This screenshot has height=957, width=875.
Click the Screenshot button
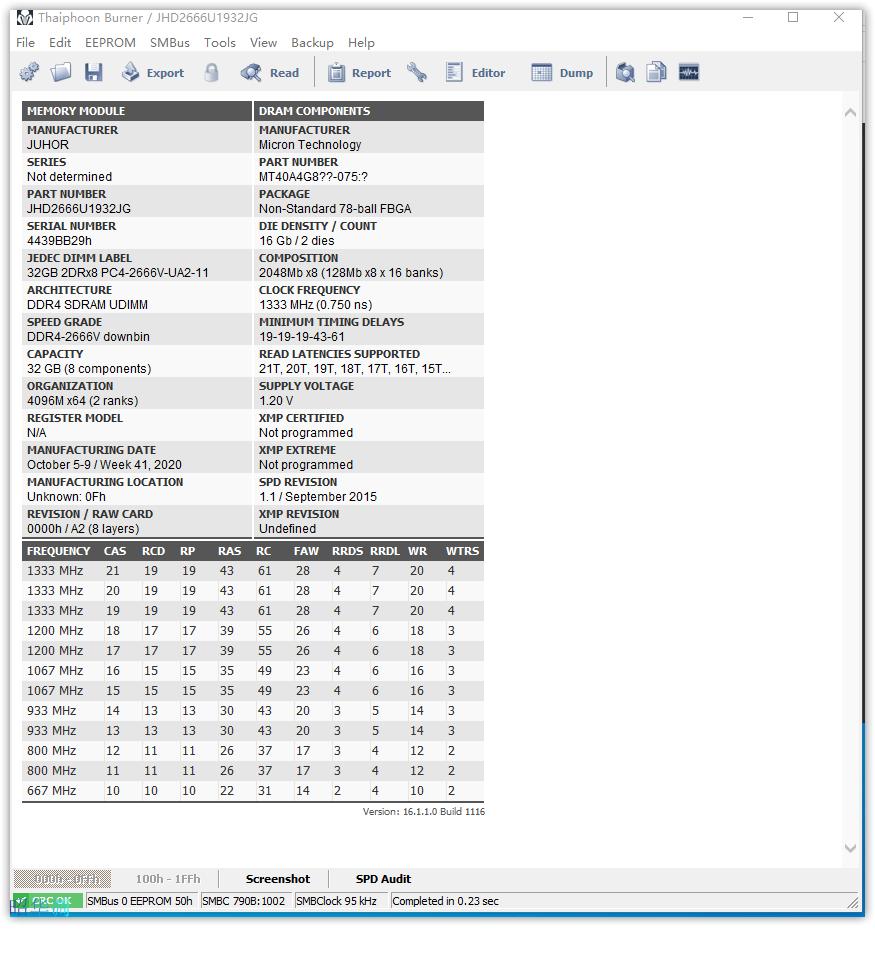pyautogui.click(x=277, y=879)
